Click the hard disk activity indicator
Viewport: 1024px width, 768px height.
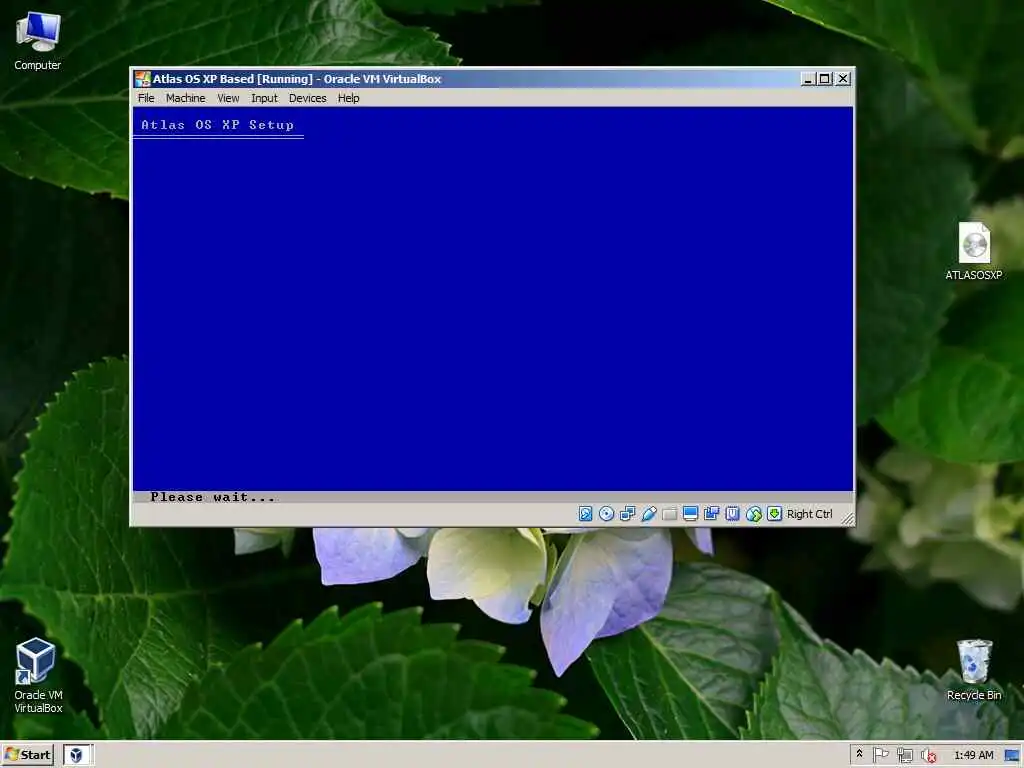pyautogui.click(x=586, y=514)
